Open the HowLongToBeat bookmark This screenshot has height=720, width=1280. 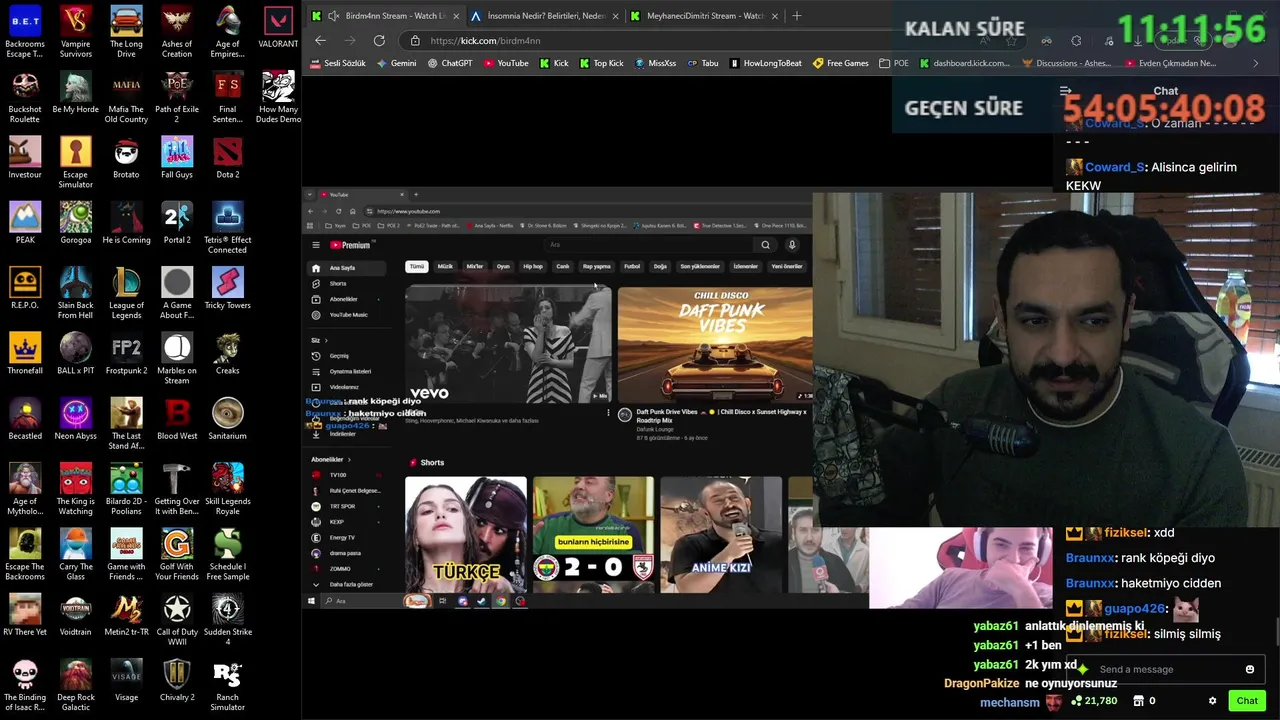[x=765, y=63]
